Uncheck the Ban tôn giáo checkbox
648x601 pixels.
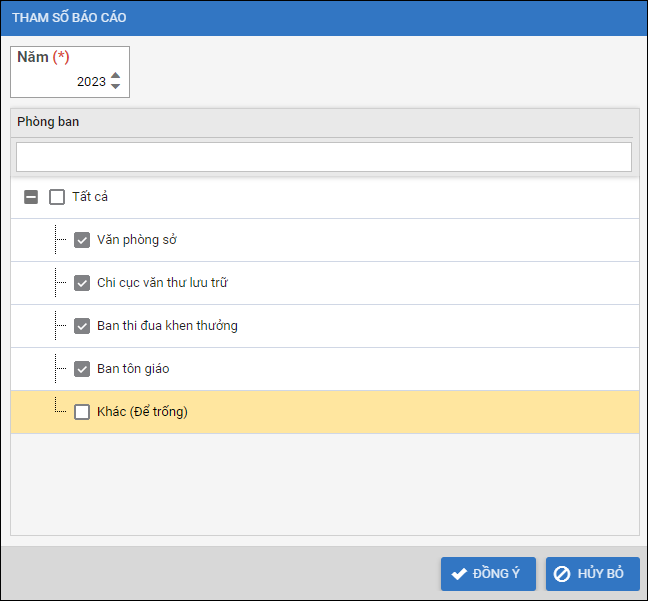[x=82, y=369]
